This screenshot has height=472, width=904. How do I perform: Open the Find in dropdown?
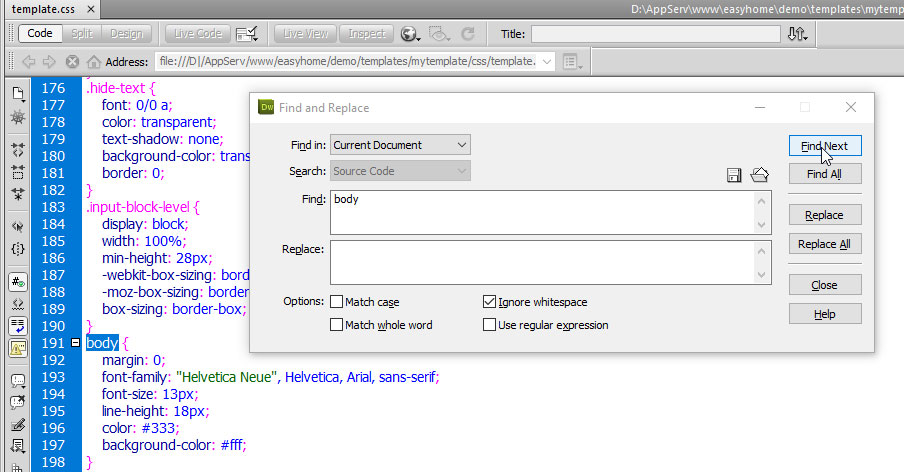400,145
